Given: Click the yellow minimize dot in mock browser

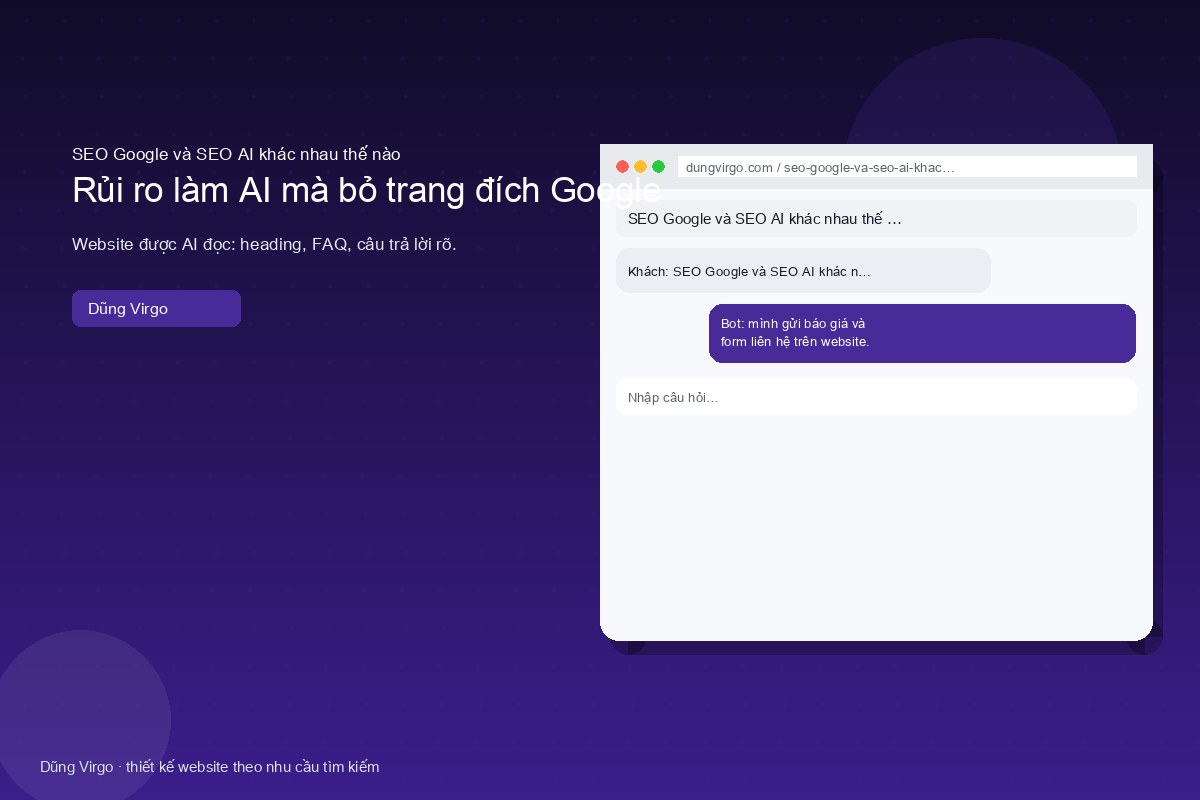Looking at the screenshot, I should tap(640, 167).
